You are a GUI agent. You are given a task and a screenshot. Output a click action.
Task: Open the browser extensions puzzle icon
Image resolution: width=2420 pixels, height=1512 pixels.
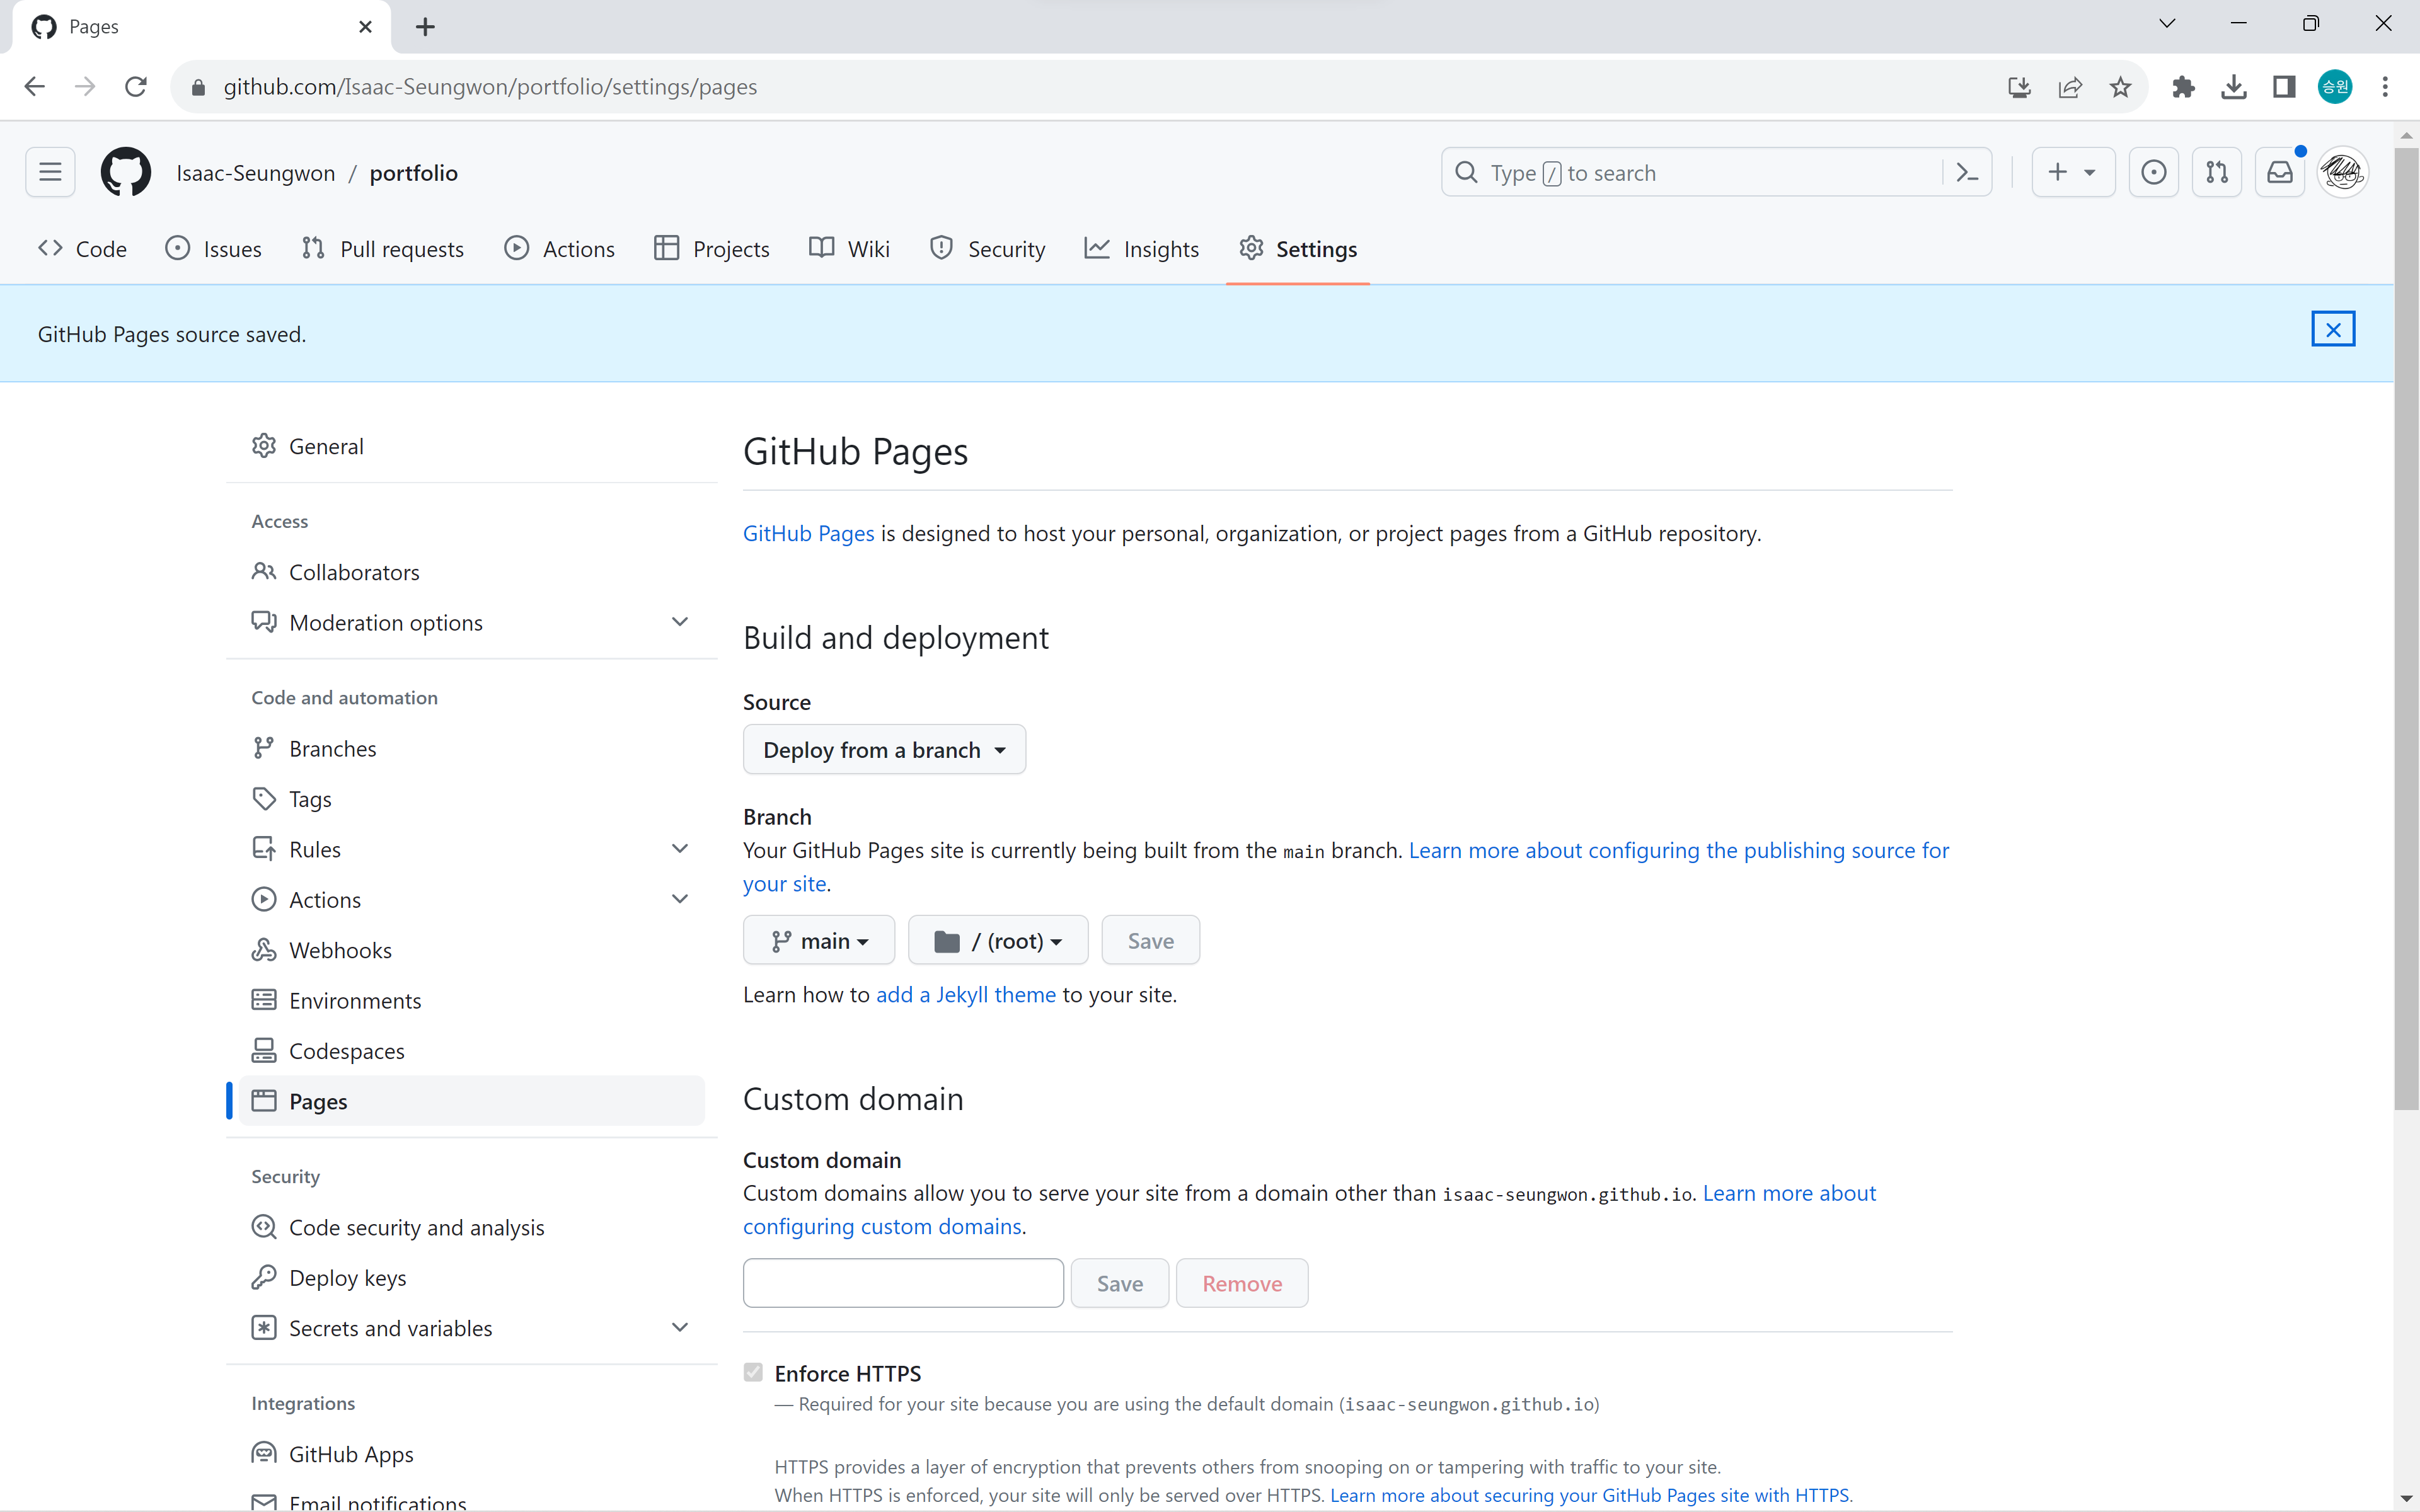(2183, 87)
